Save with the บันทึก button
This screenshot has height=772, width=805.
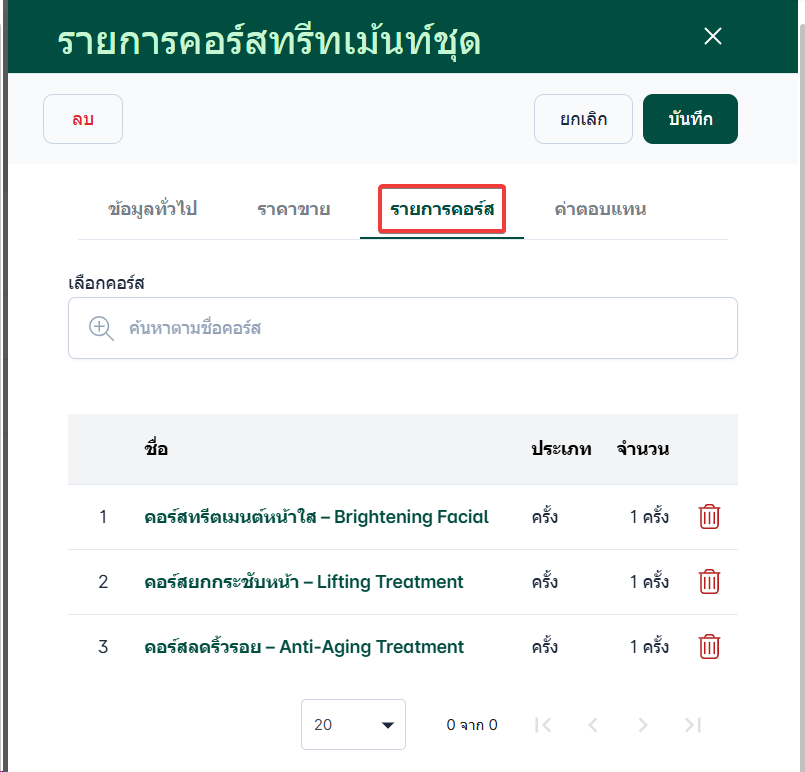click(x=690, y=119)
